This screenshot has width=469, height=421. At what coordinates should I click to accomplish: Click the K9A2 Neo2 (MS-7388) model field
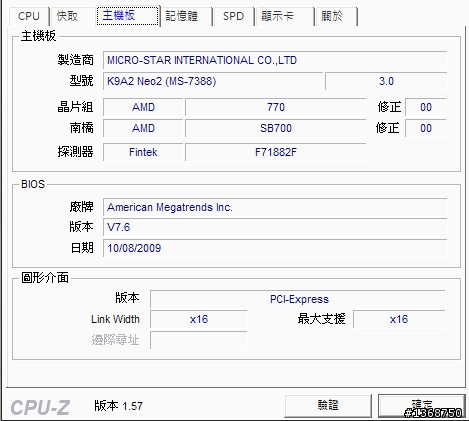click(213, 81)
